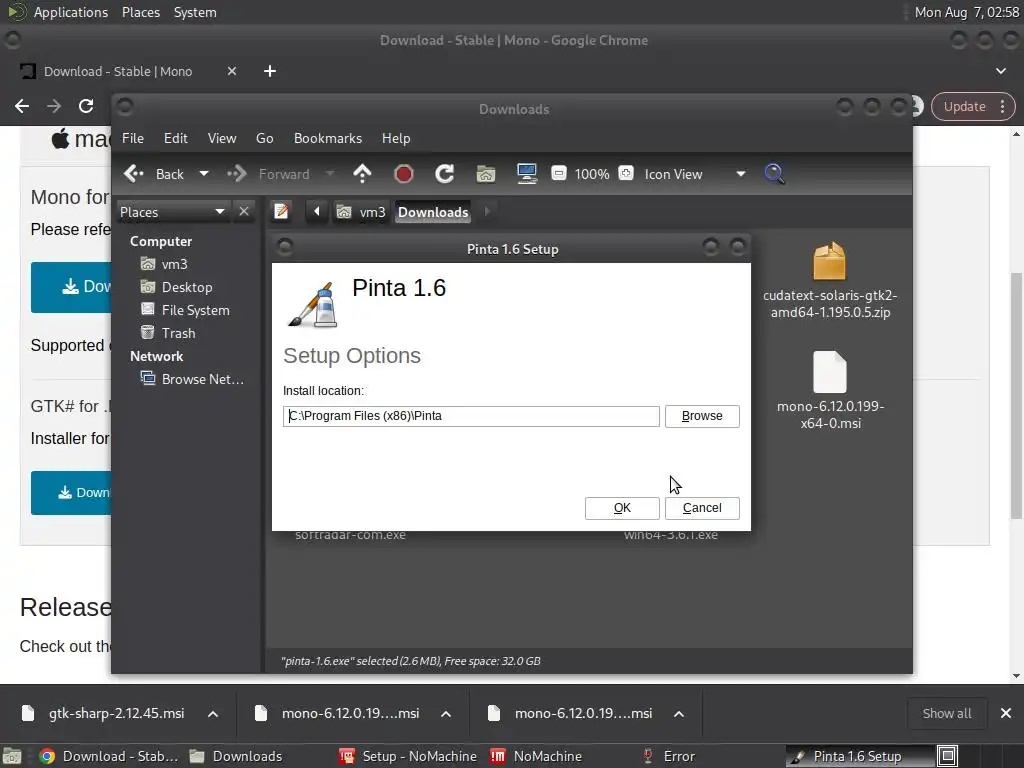Open the Home folder toolbar icon
This screenshot has width=1024, height=768.
[x=486, y=174]
